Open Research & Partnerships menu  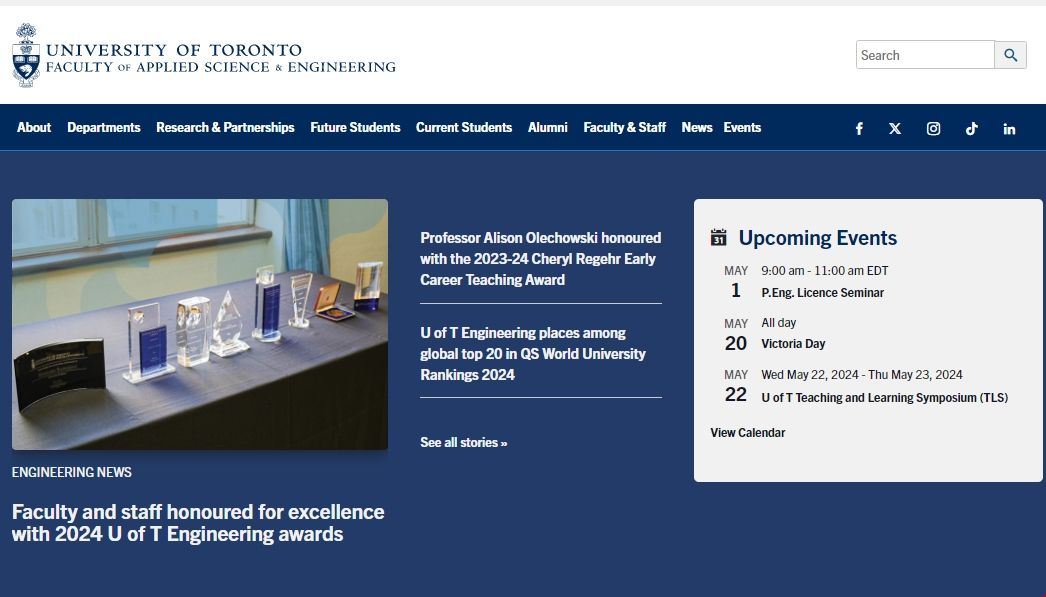coord(225,127)
